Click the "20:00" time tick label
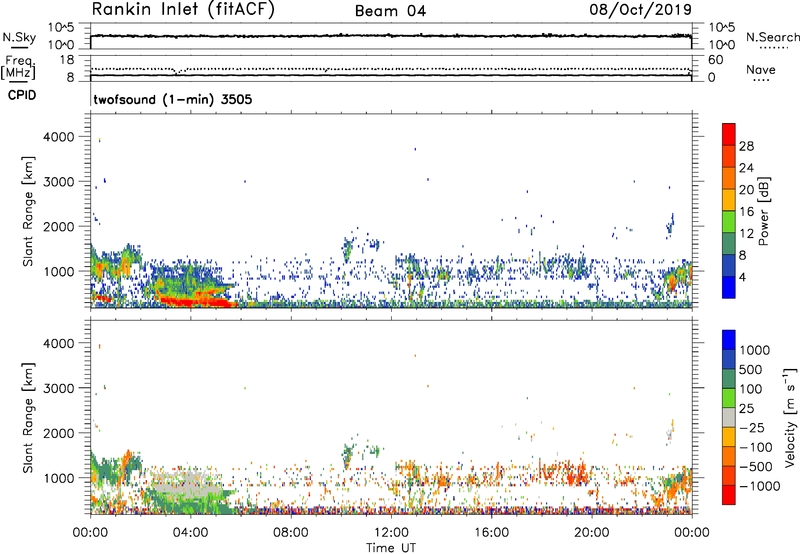The height and width of the screenshot is (554, 800). tap(591, 533)
